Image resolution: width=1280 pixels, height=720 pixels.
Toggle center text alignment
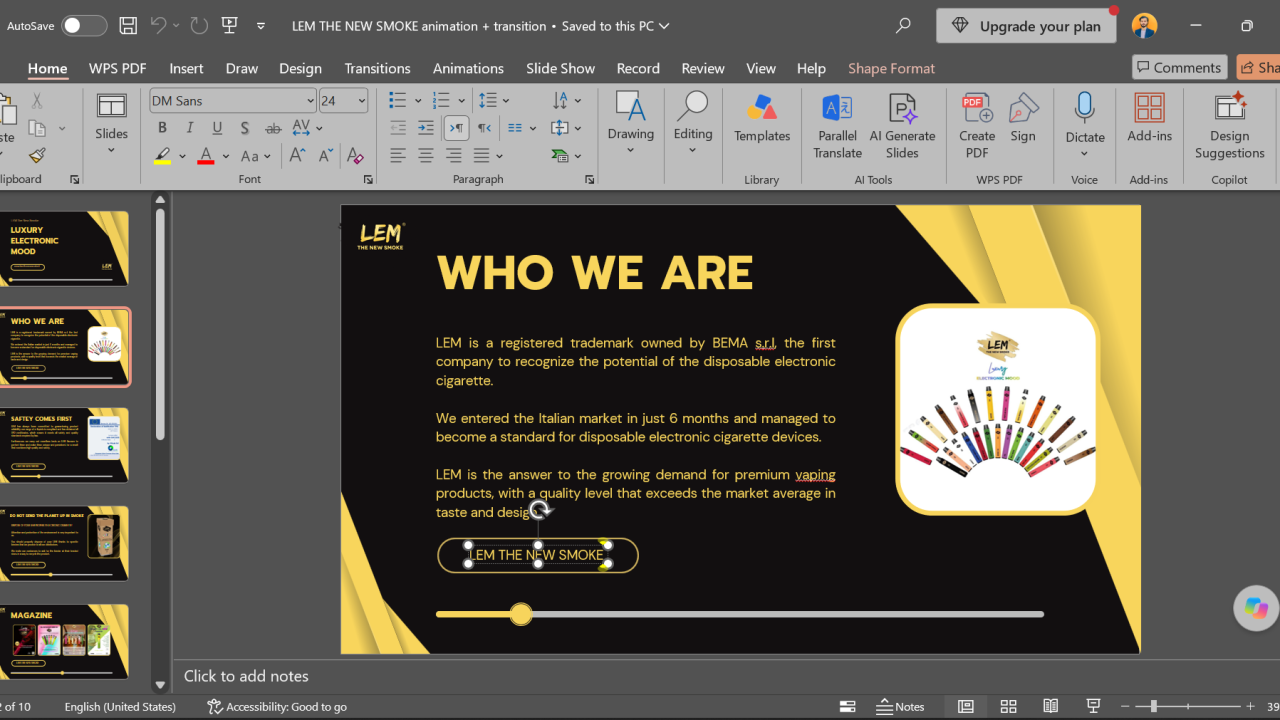426,156
